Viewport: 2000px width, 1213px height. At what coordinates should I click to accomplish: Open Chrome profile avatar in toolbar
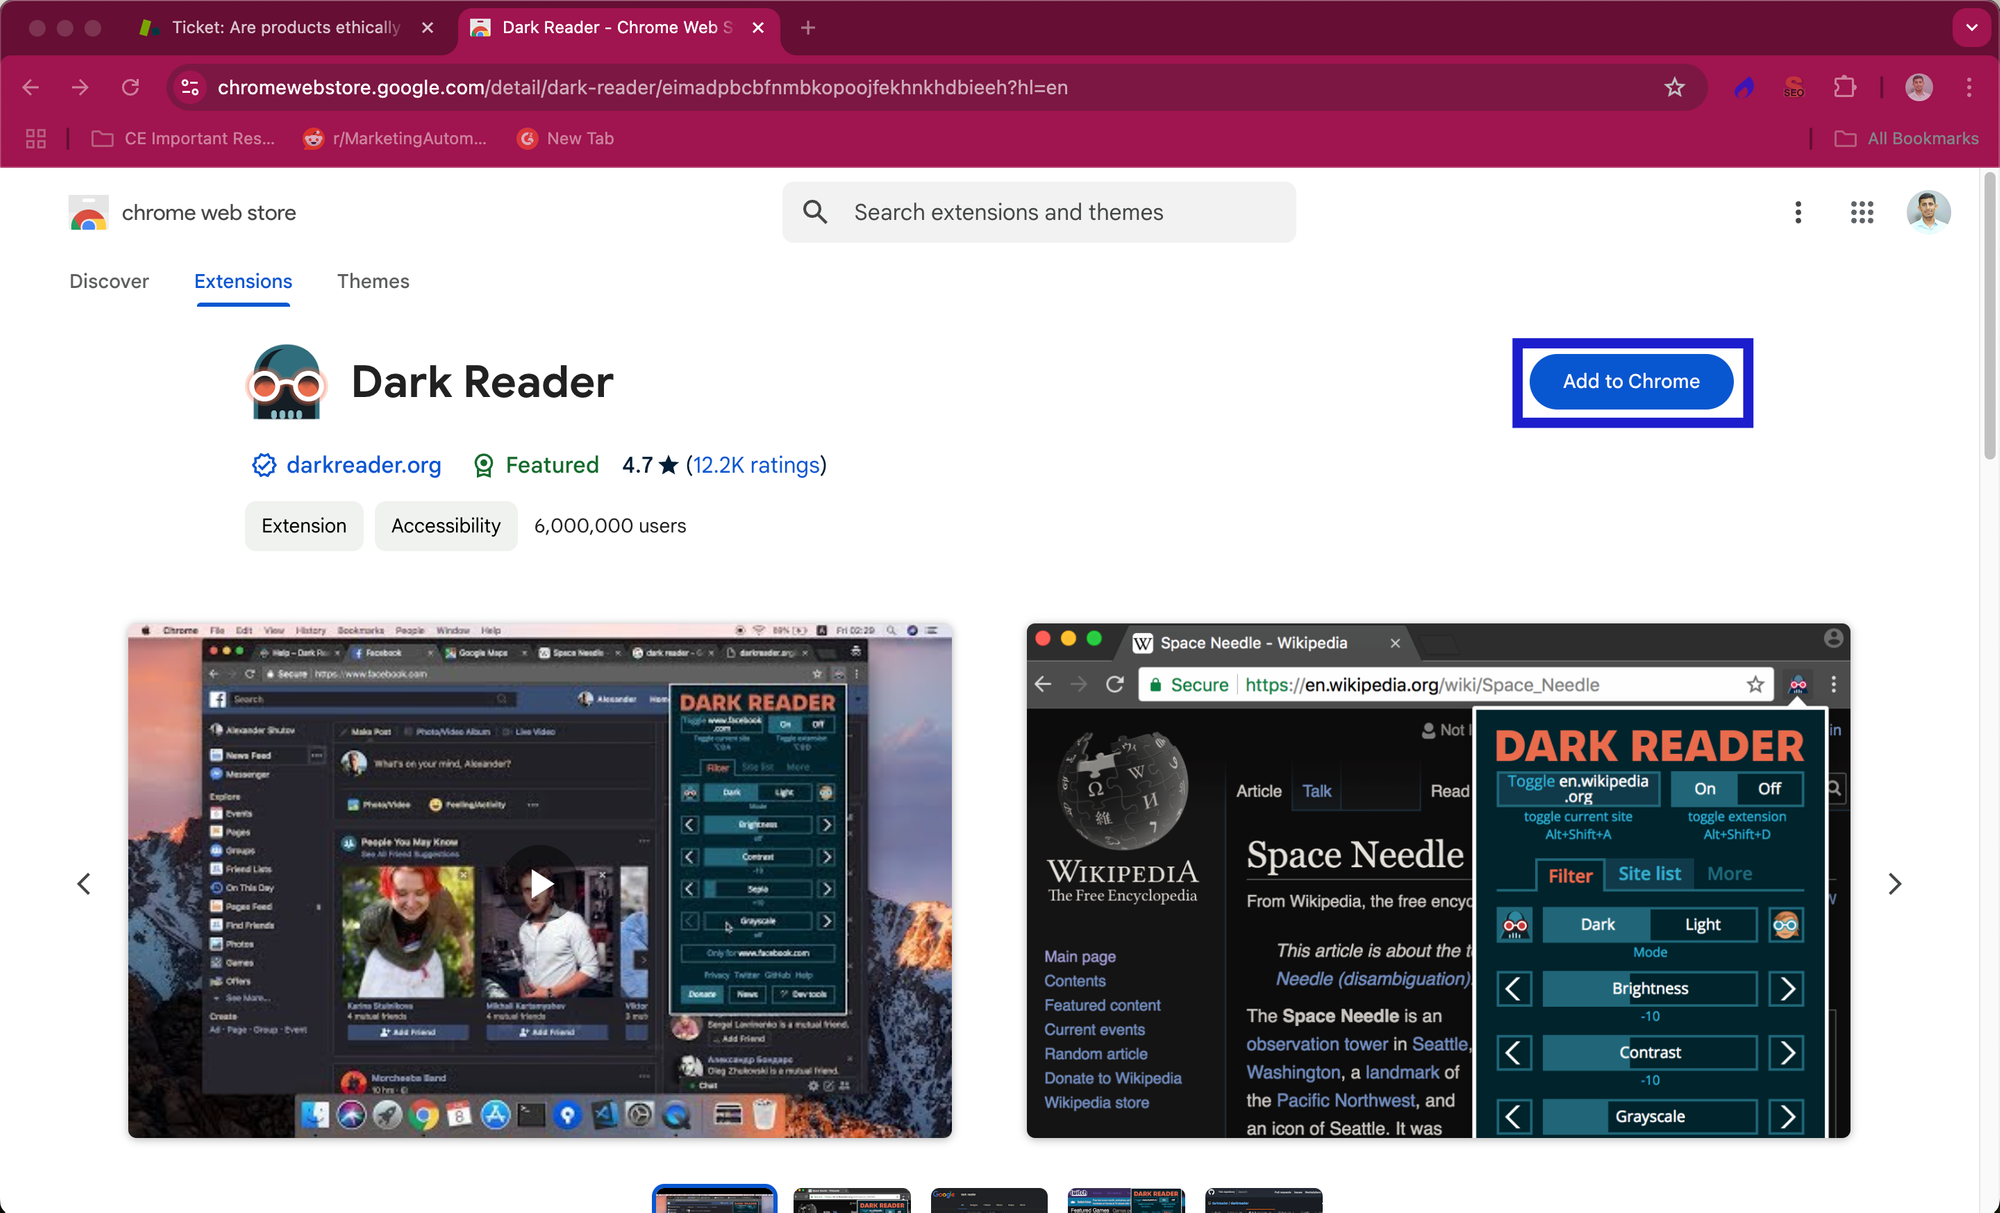click(x=1918, y=87)
